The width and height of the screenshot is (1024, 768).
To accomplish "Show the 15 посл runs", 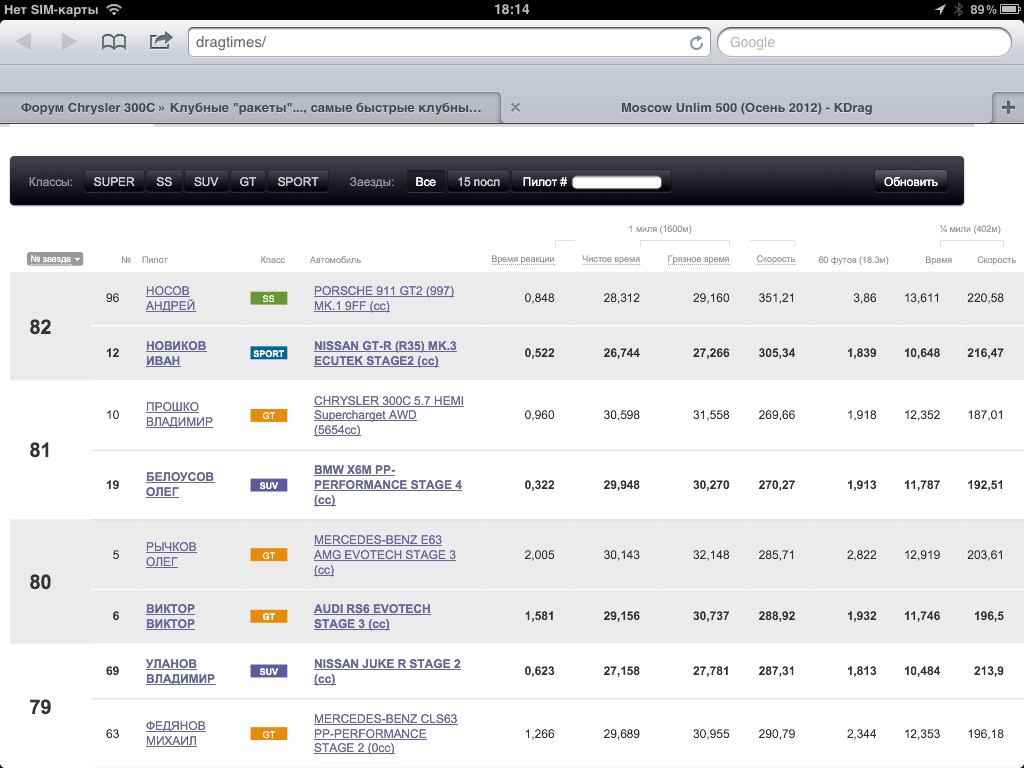I will (x=478, y=182).
